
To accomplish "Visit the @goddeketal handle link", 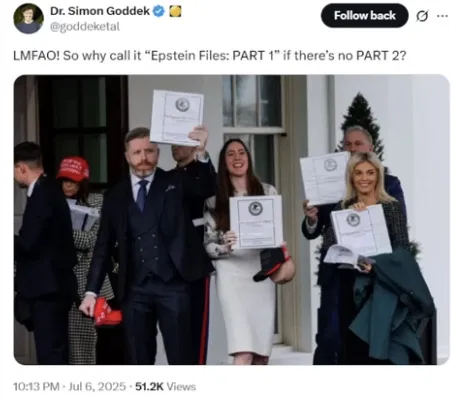I will pos(85,27).
